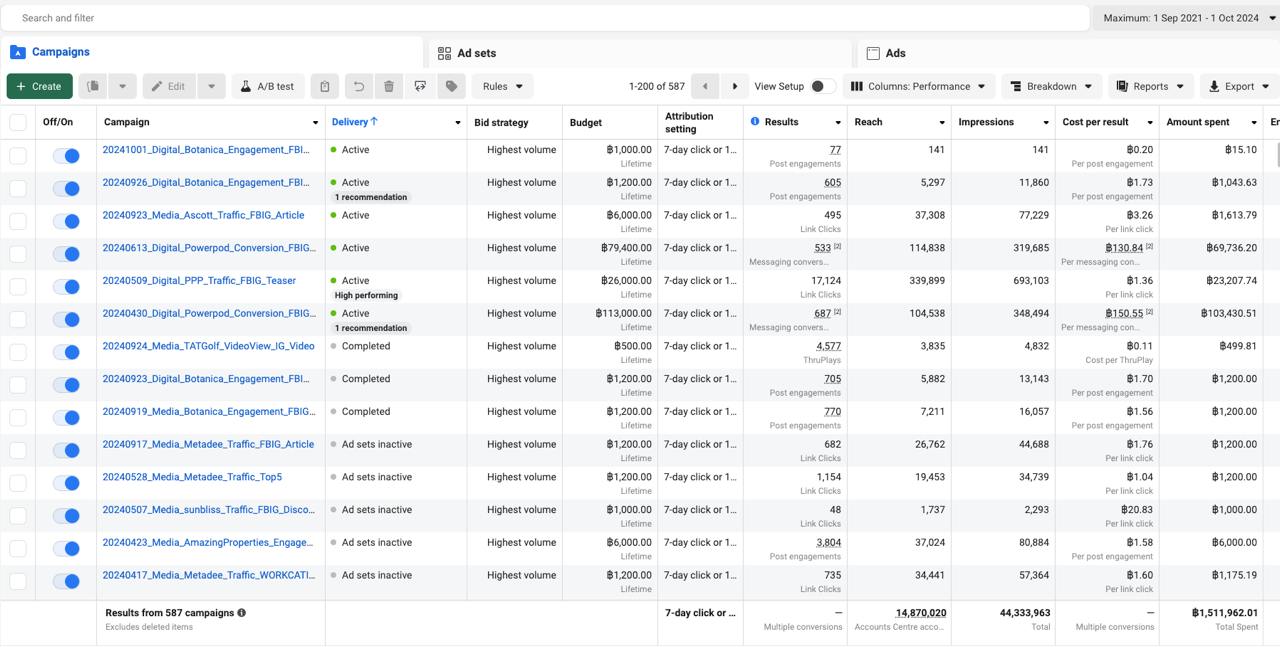Select all campaigns with header checkbox

(18, 122)
